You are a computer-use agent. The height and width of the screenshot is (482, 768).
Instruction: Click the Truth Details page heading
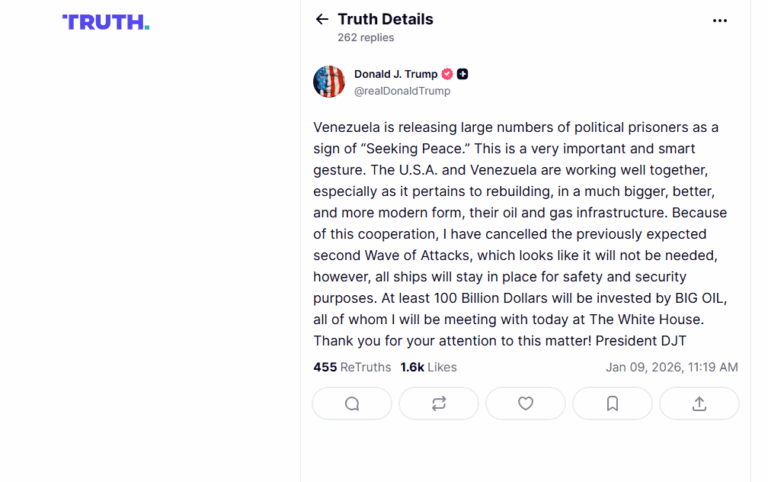click(x=385, y=19)
